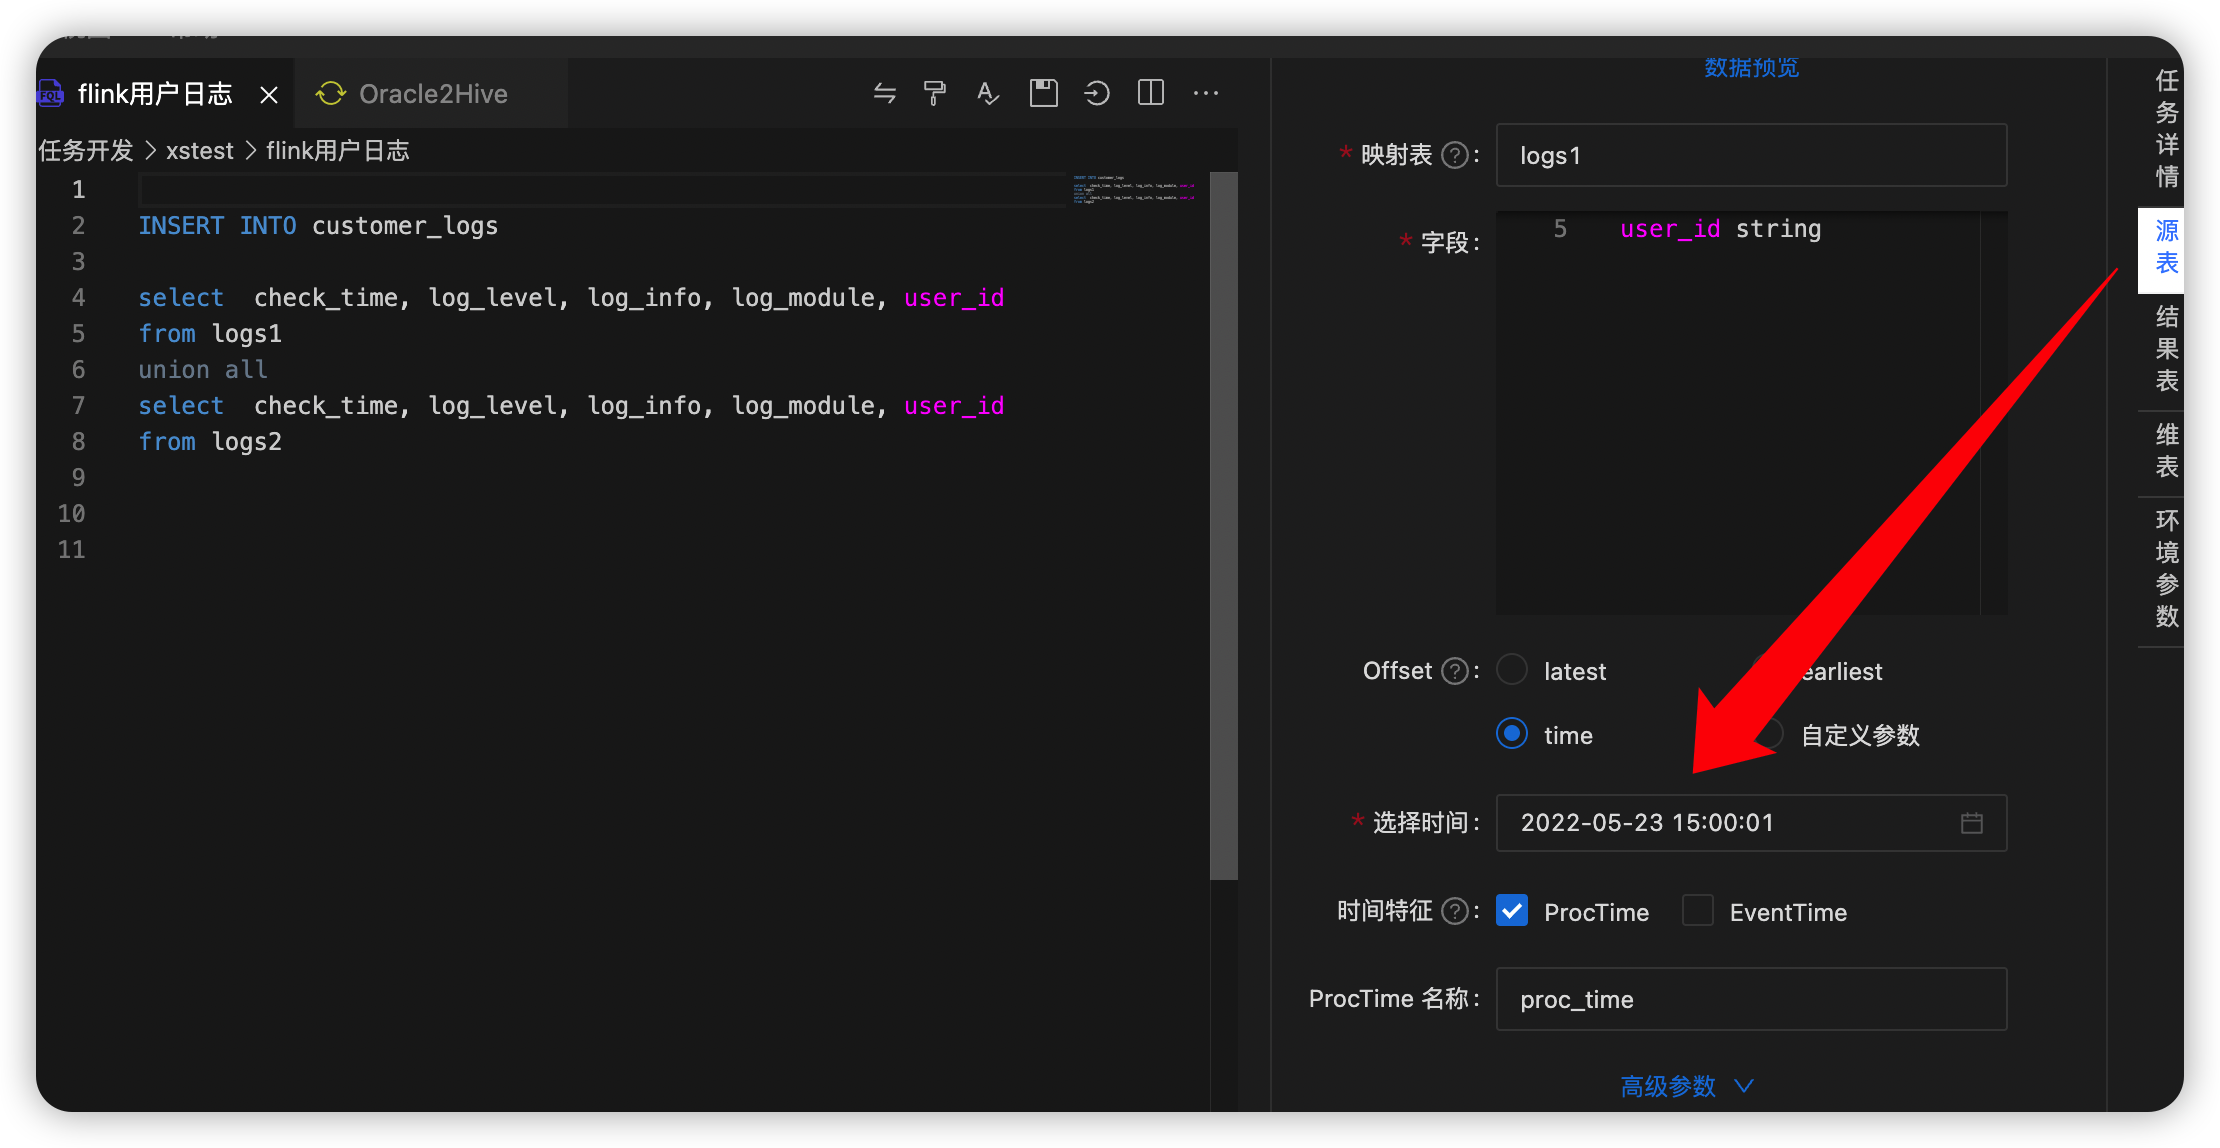Click the swap arrows toolbar icon
Screen dimensions: 2220x1148
(884, 94)
